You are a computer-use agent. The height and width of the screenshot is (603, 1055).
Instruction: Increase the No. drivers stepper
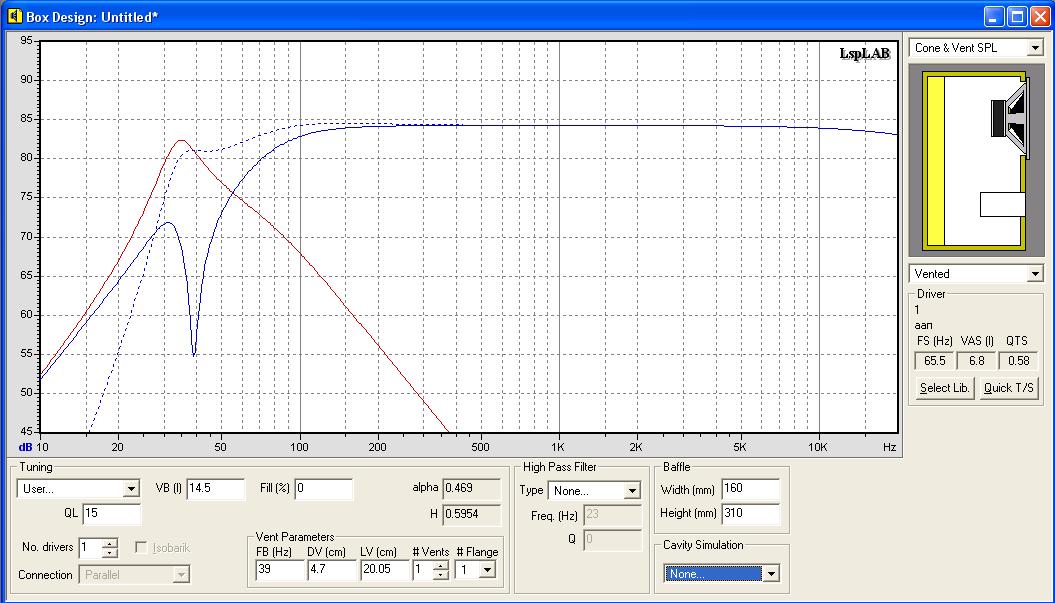coord(110,543)
